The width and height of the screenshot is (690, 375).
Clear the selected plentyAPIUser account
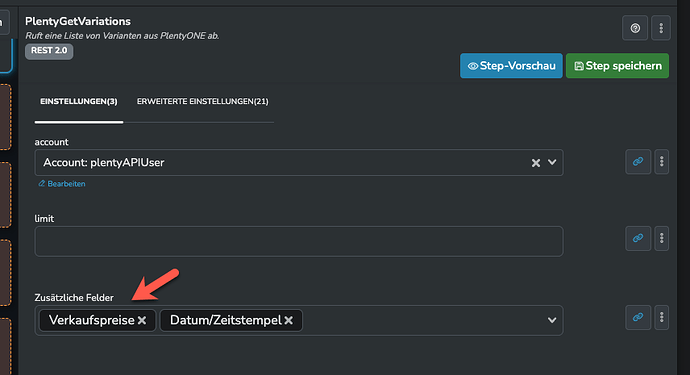pos(536,163)
